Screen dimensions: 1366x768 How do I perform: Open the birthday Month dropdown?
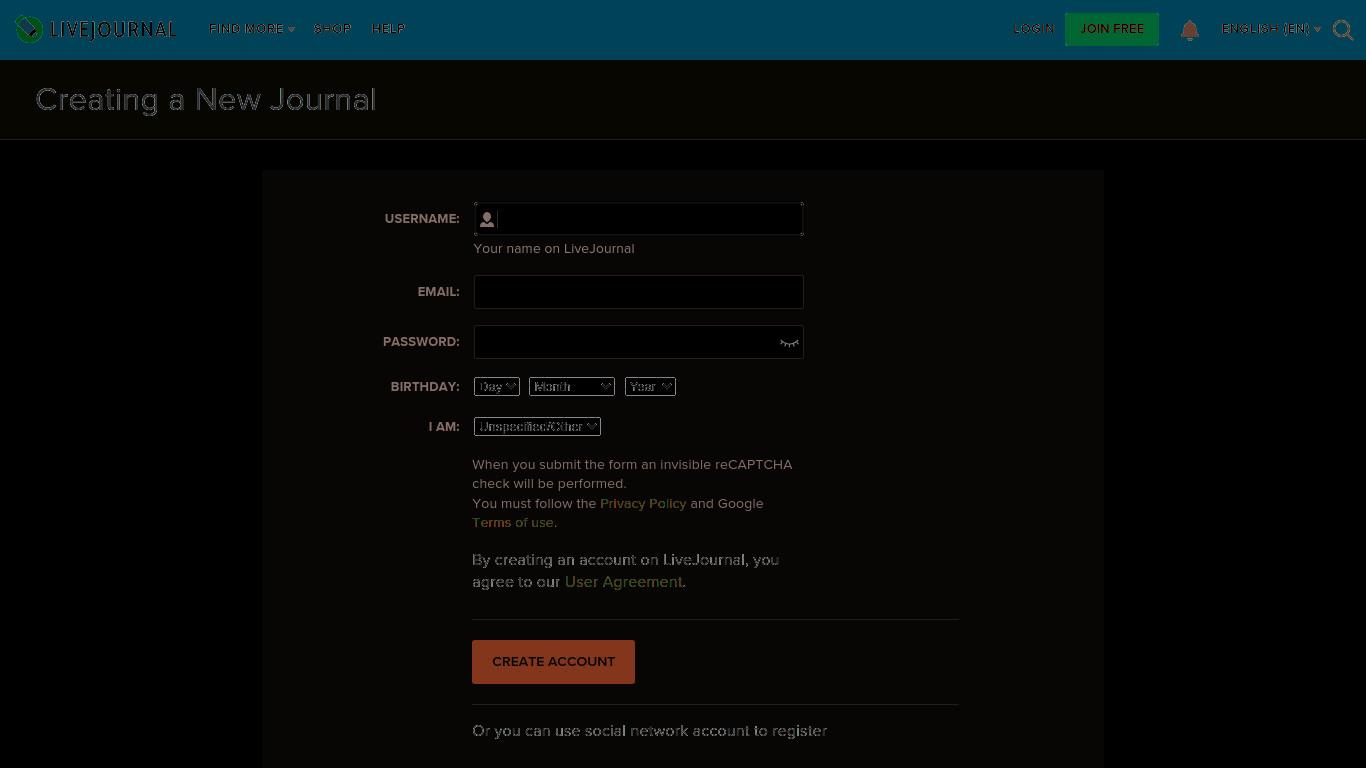click(x=572, y=387)
